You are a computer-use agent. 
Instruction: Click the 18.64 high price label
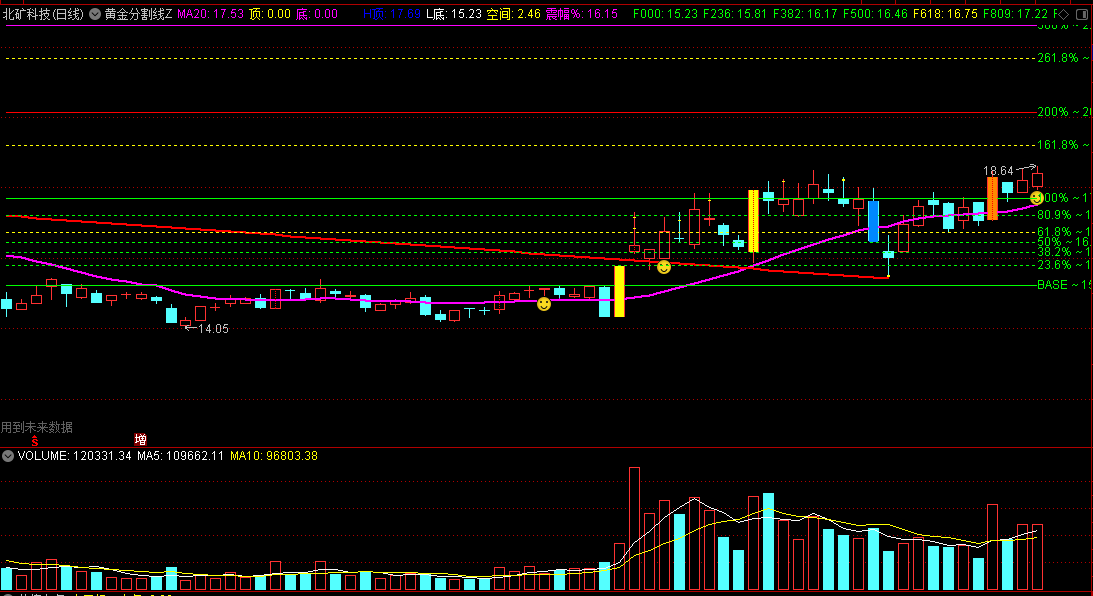click(998, 171)
